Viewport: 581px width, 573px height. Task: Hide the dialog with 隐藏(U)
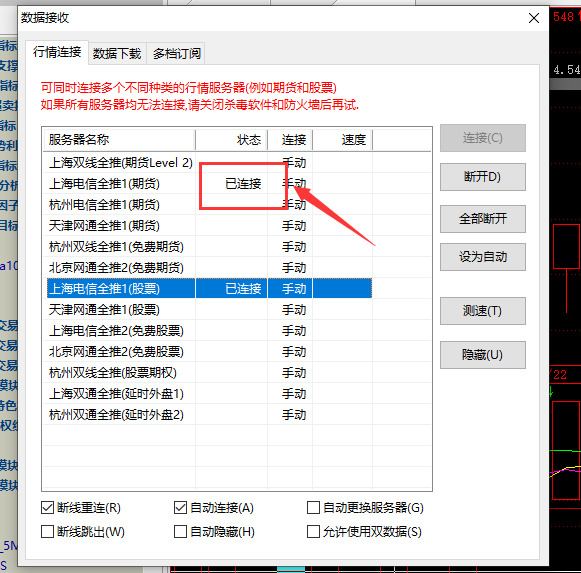click(x=482, y=355)
